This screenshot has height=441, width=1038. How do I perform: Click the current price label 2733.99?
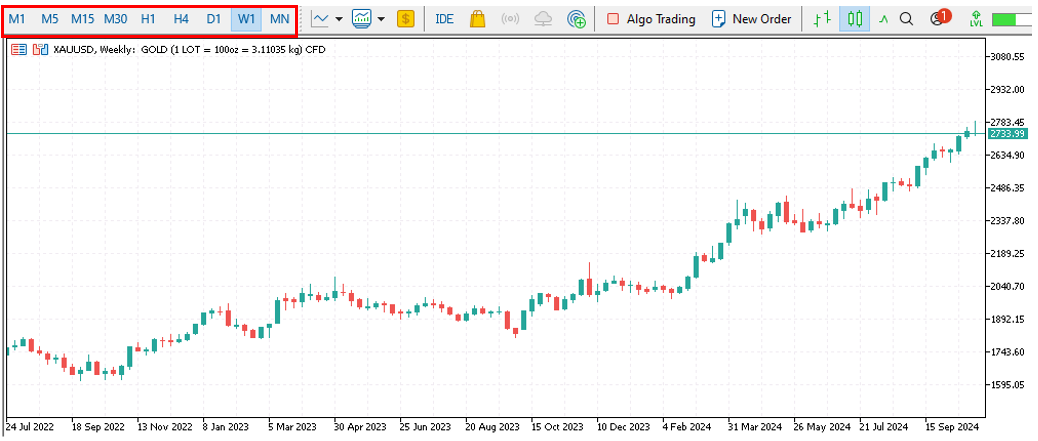[1006, 134]
